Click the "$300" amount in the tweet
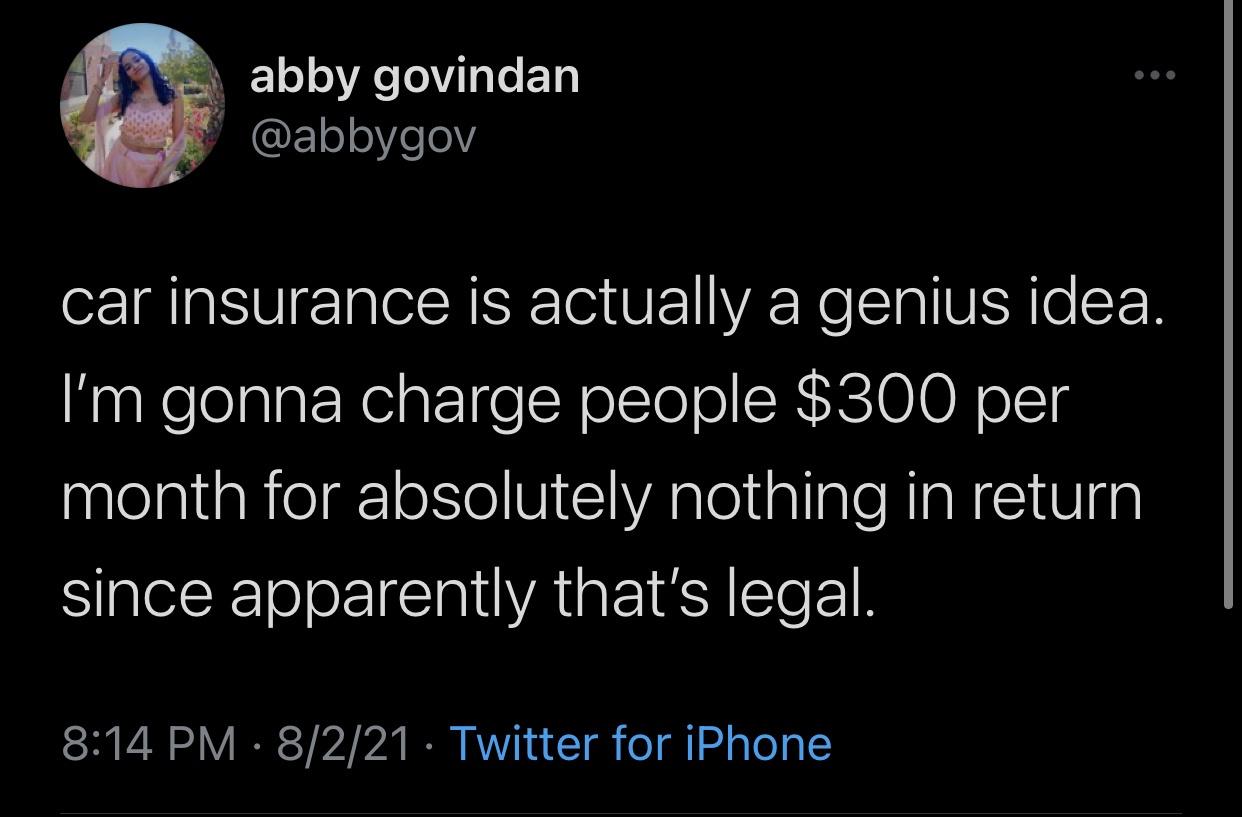 click(x=886, y=400)
